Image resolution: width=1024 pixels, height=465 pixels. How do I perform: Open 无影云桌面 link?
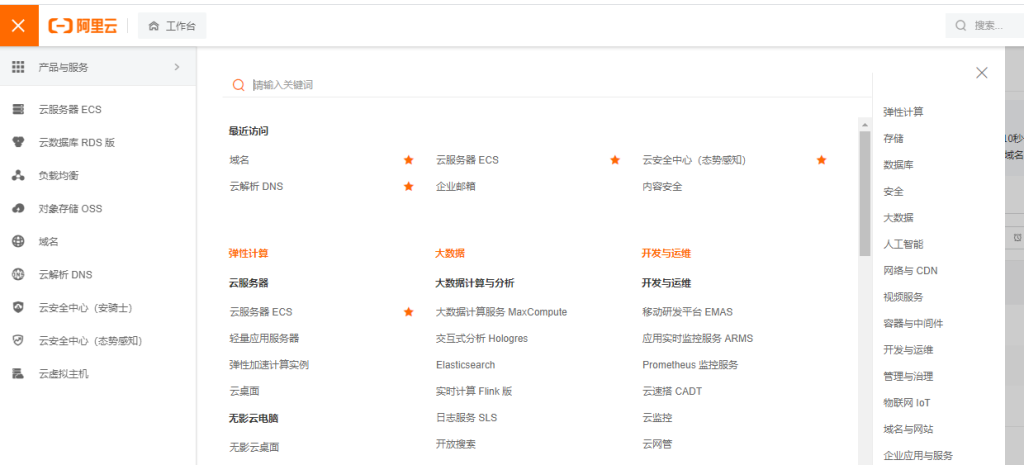point(254,447)
